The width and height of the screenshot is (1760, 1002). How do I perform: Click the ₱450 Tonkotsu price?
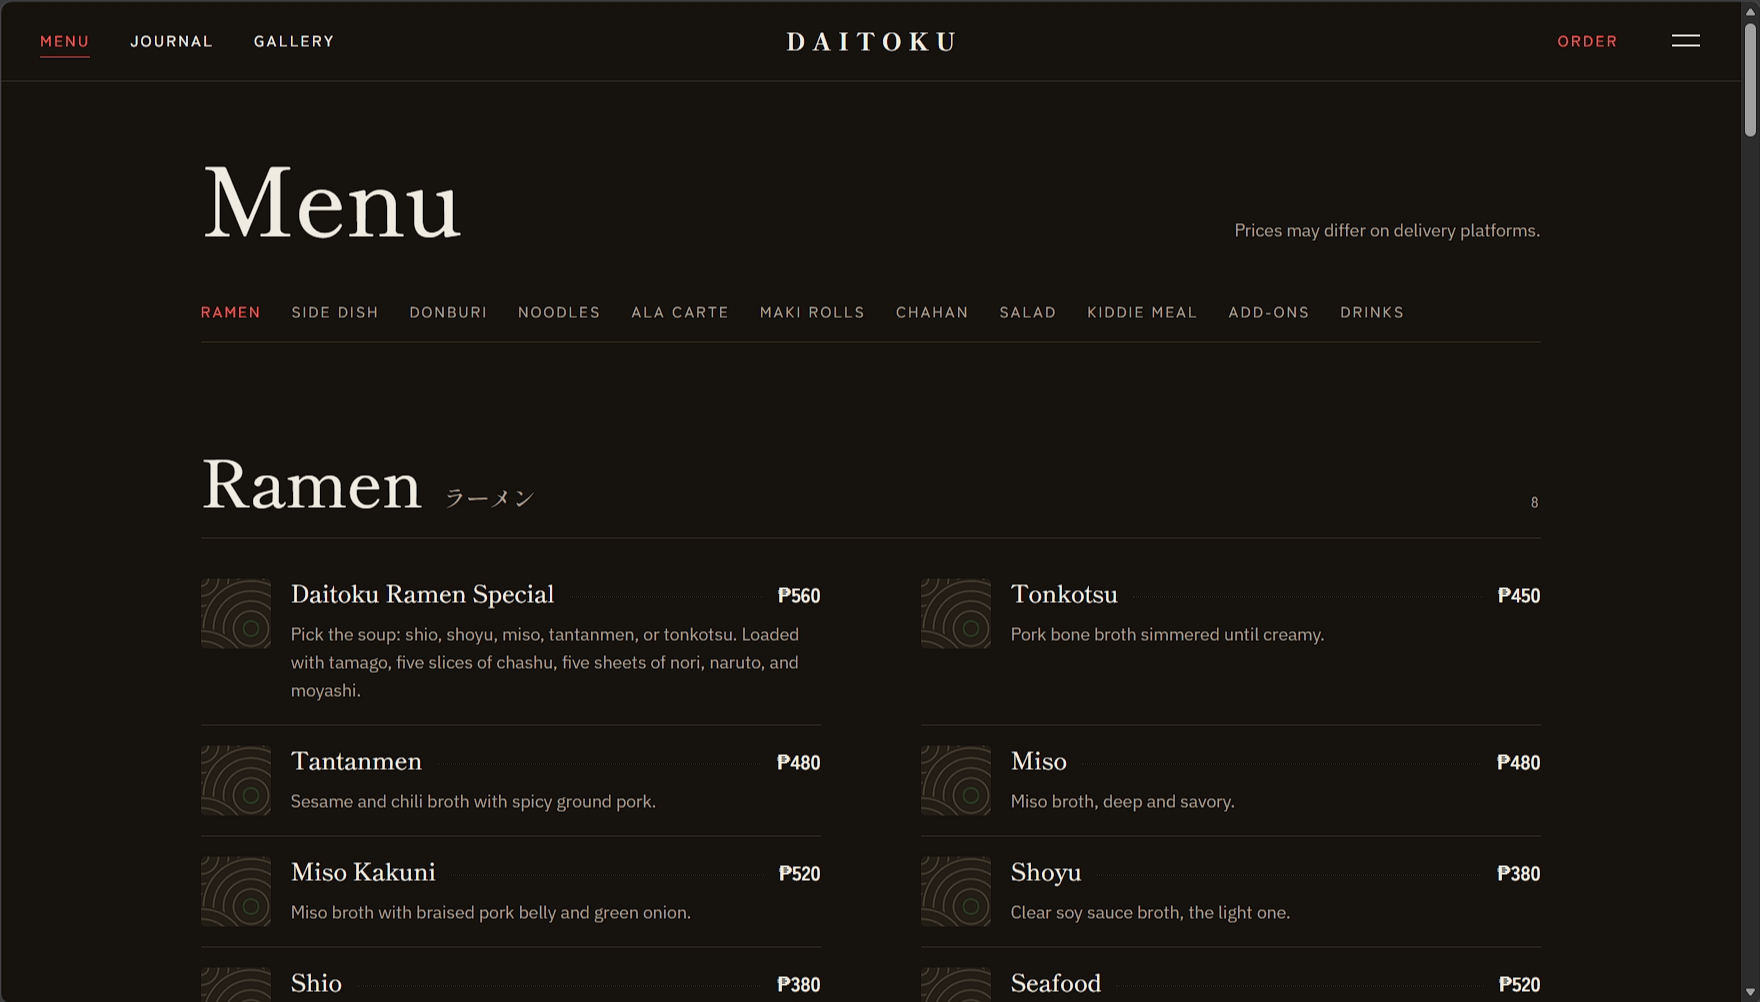tap(1519, 596)
